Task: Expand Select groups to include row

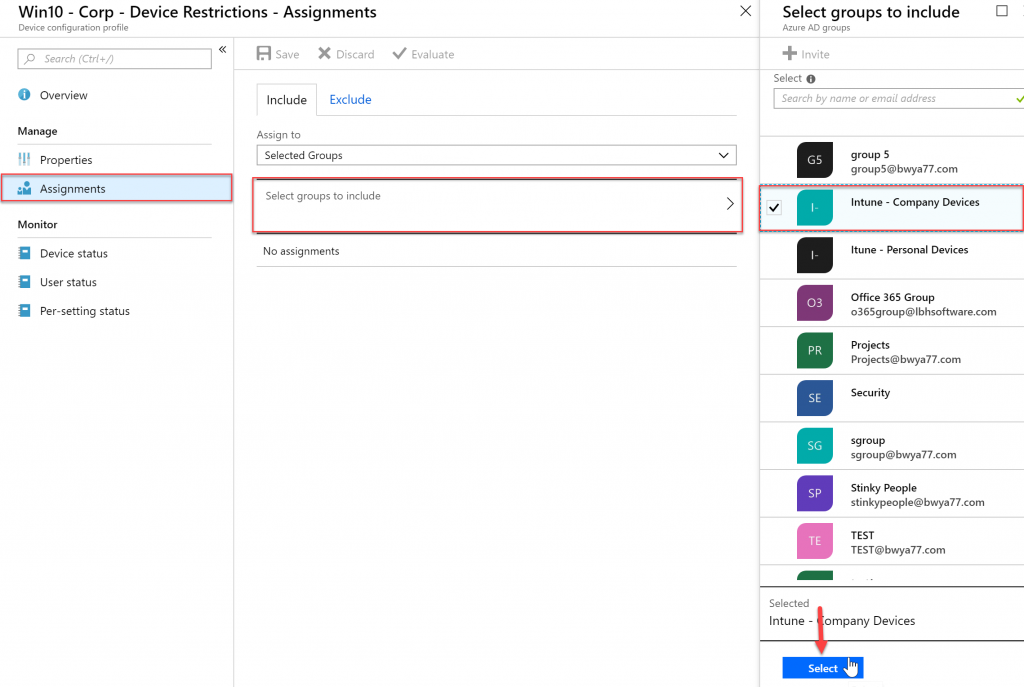Action: click(497, 204)
